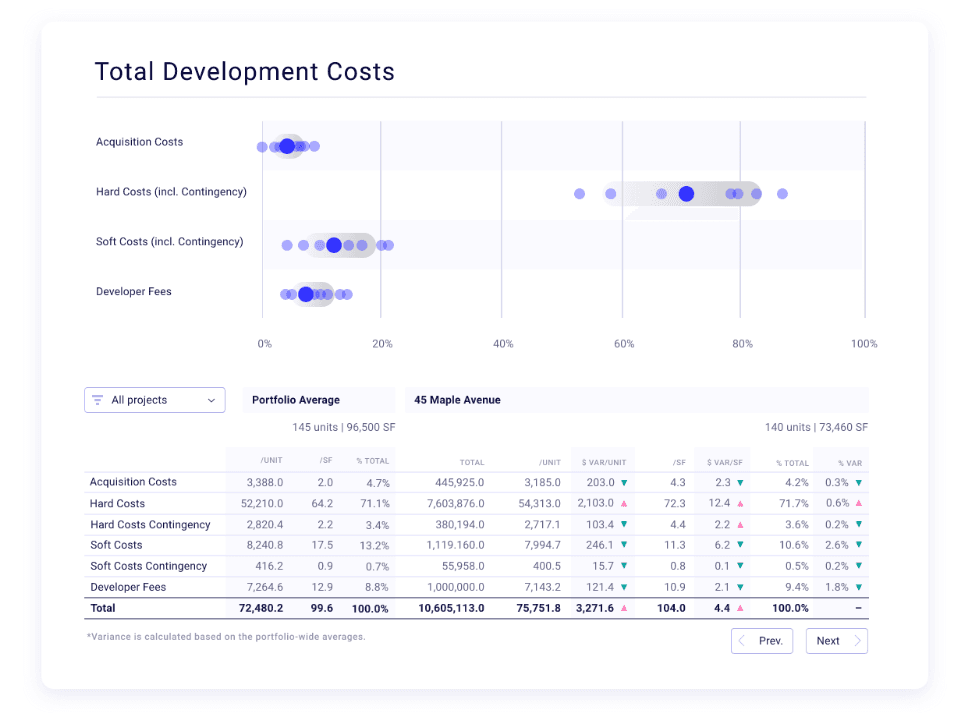Select the large Acquisition Costs chart dot
978x718 pixels.
click(x=287, y=147)
